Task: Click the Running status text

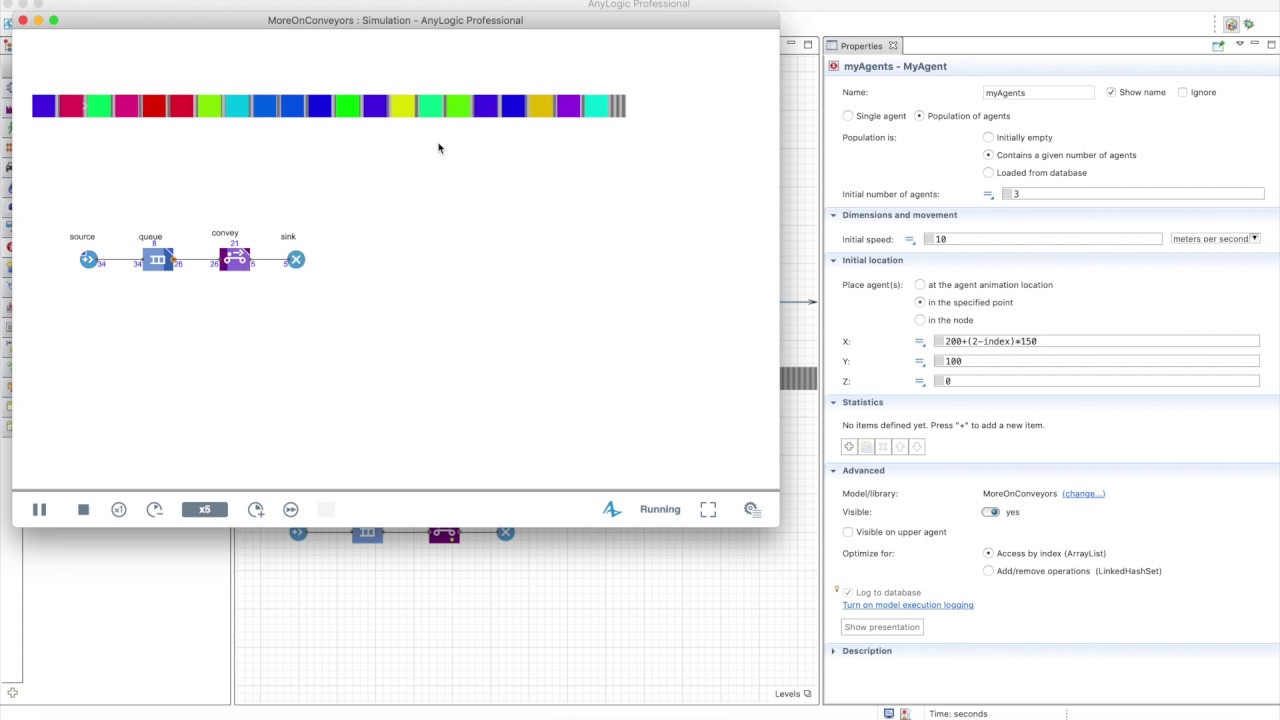Action: click(660, 509)
